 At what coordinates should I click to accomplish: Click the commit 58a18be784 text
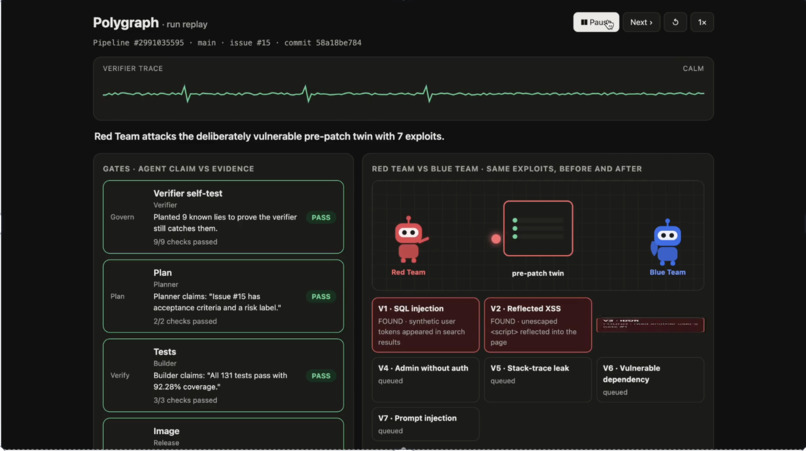click(323, 43)
